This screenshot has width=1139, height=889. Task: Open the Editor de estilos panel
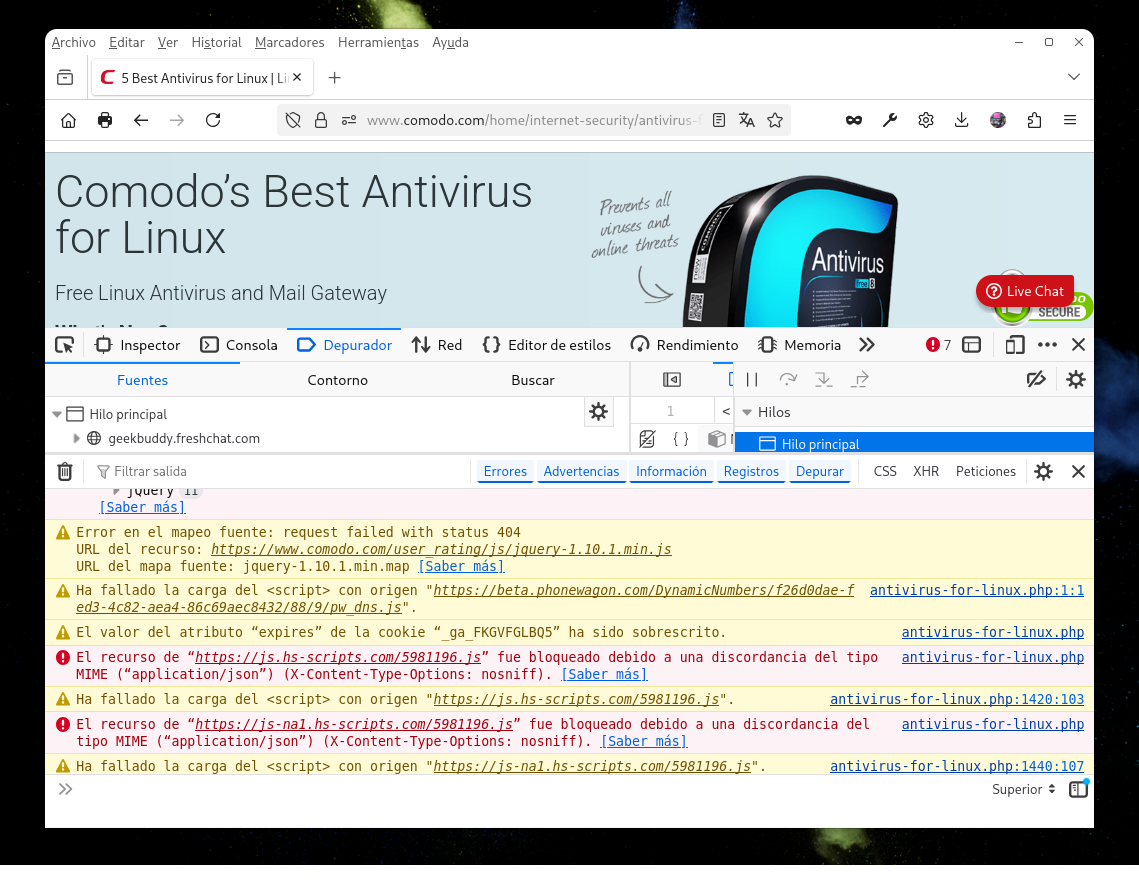tap(547, 345)
